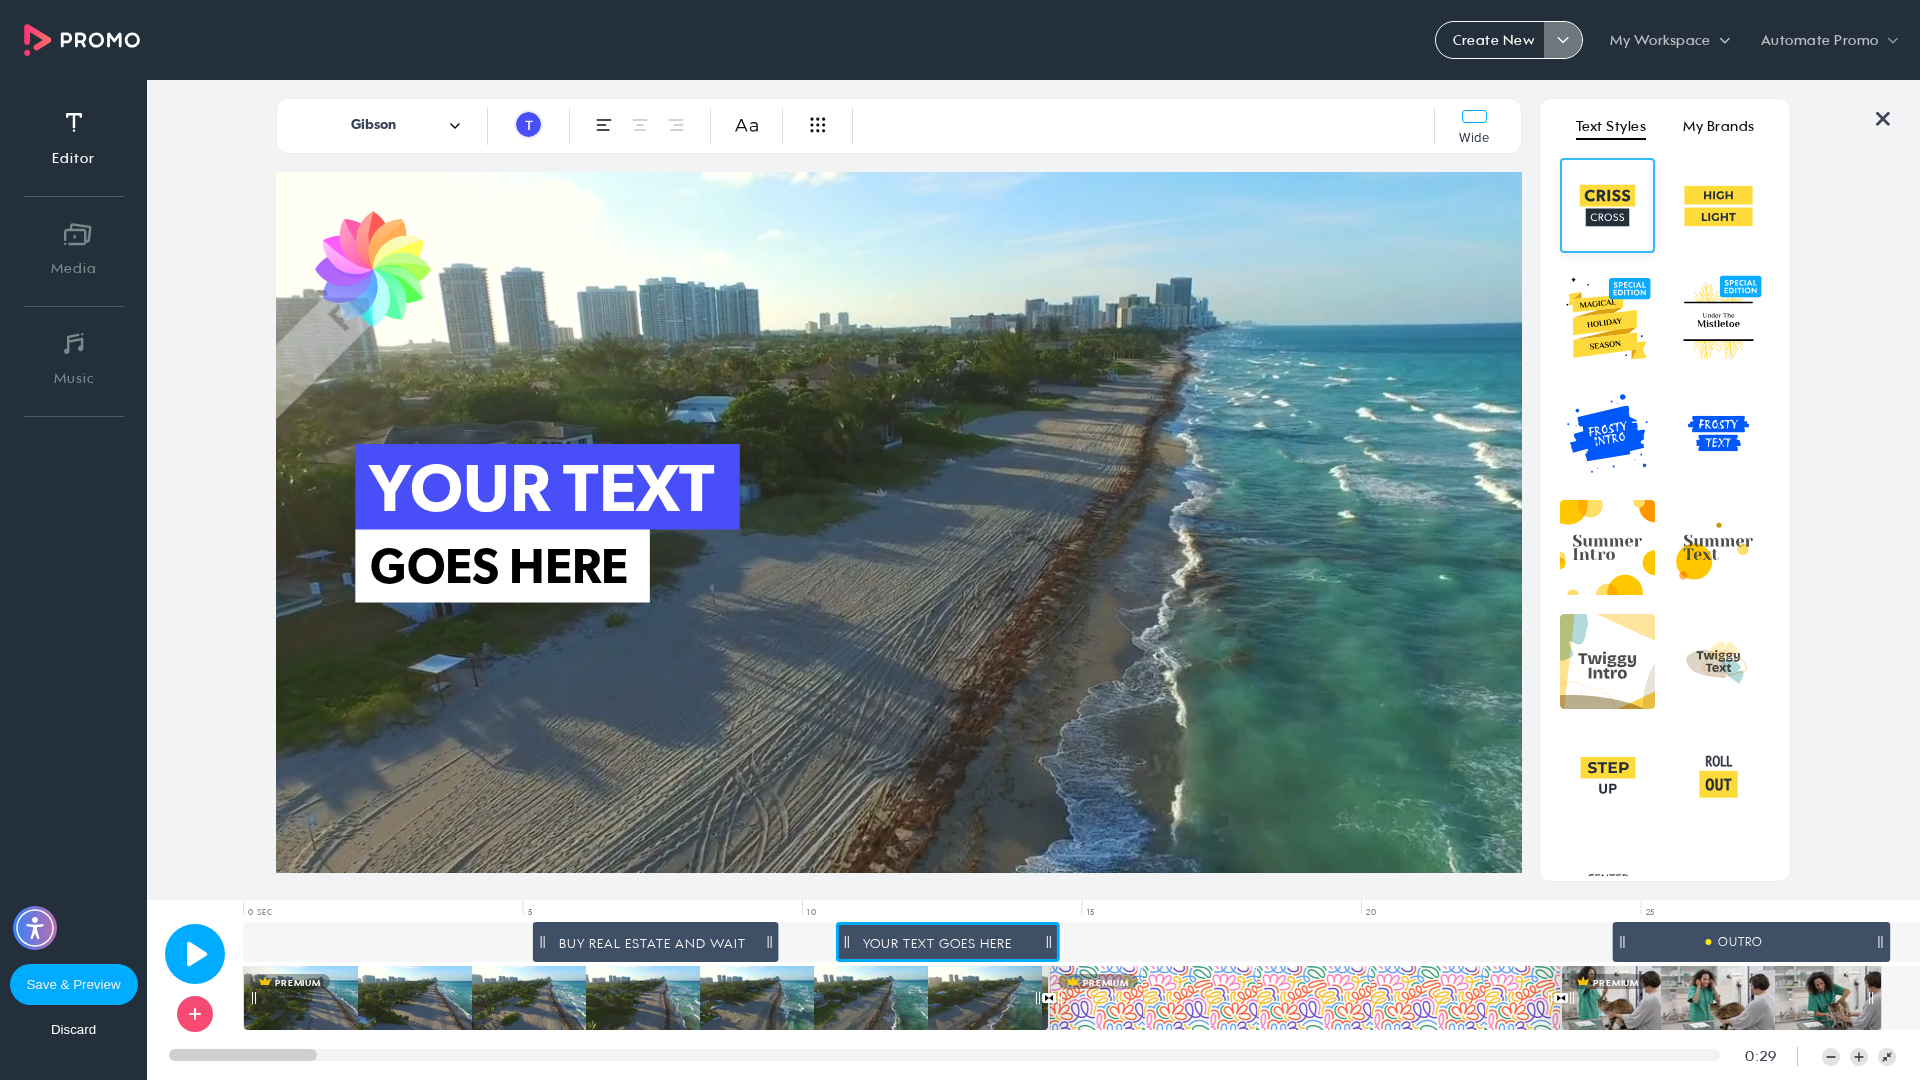Play the video preview
This screenshot has height=1080, width=1920.
pyautogui.click(x=195, y=954)
